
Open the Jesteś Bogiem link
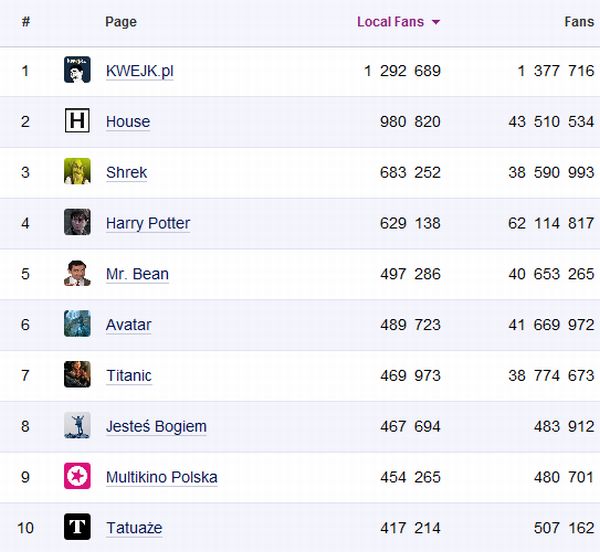(x=156, y=427)
